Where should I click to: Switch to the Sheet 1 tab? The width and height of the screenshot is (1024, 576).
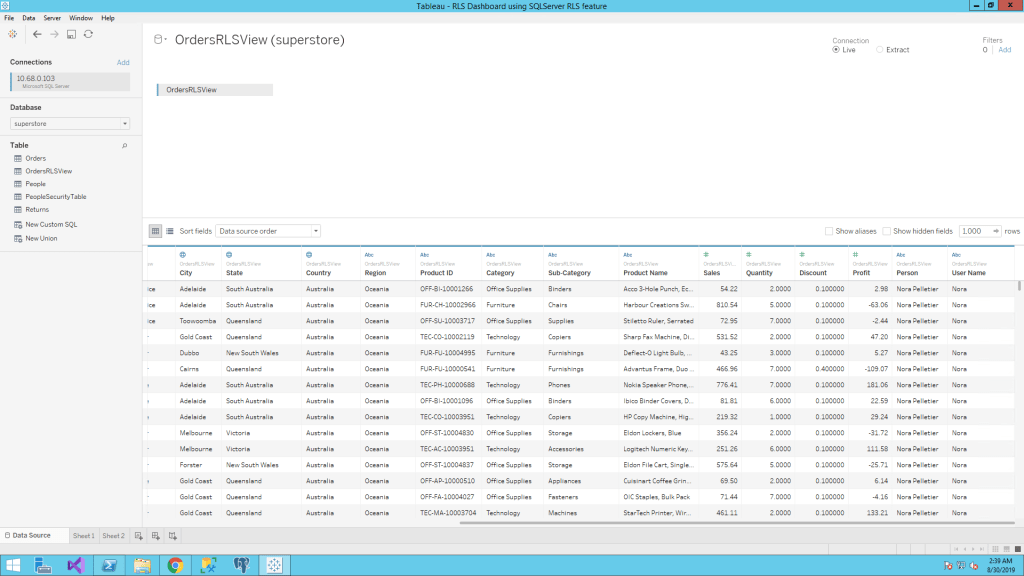pyautogui.click(x=83, y=536)
